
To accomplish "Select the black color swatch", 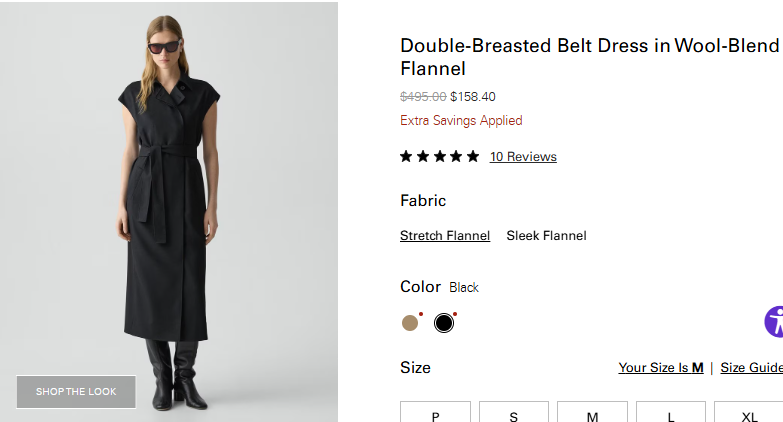I will click(x=444, y=322).
